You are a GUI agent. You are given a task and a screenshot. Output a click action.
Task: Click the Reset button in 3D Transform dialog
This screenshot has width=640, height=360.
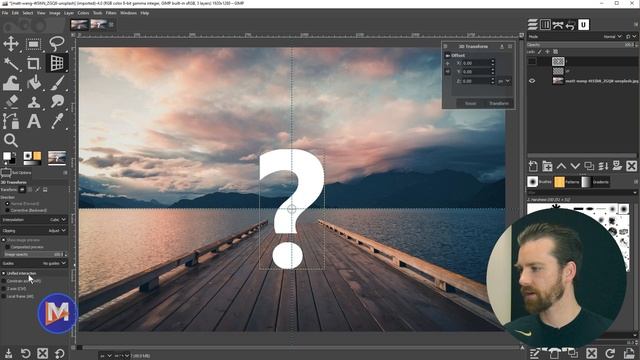click(471, 103)
